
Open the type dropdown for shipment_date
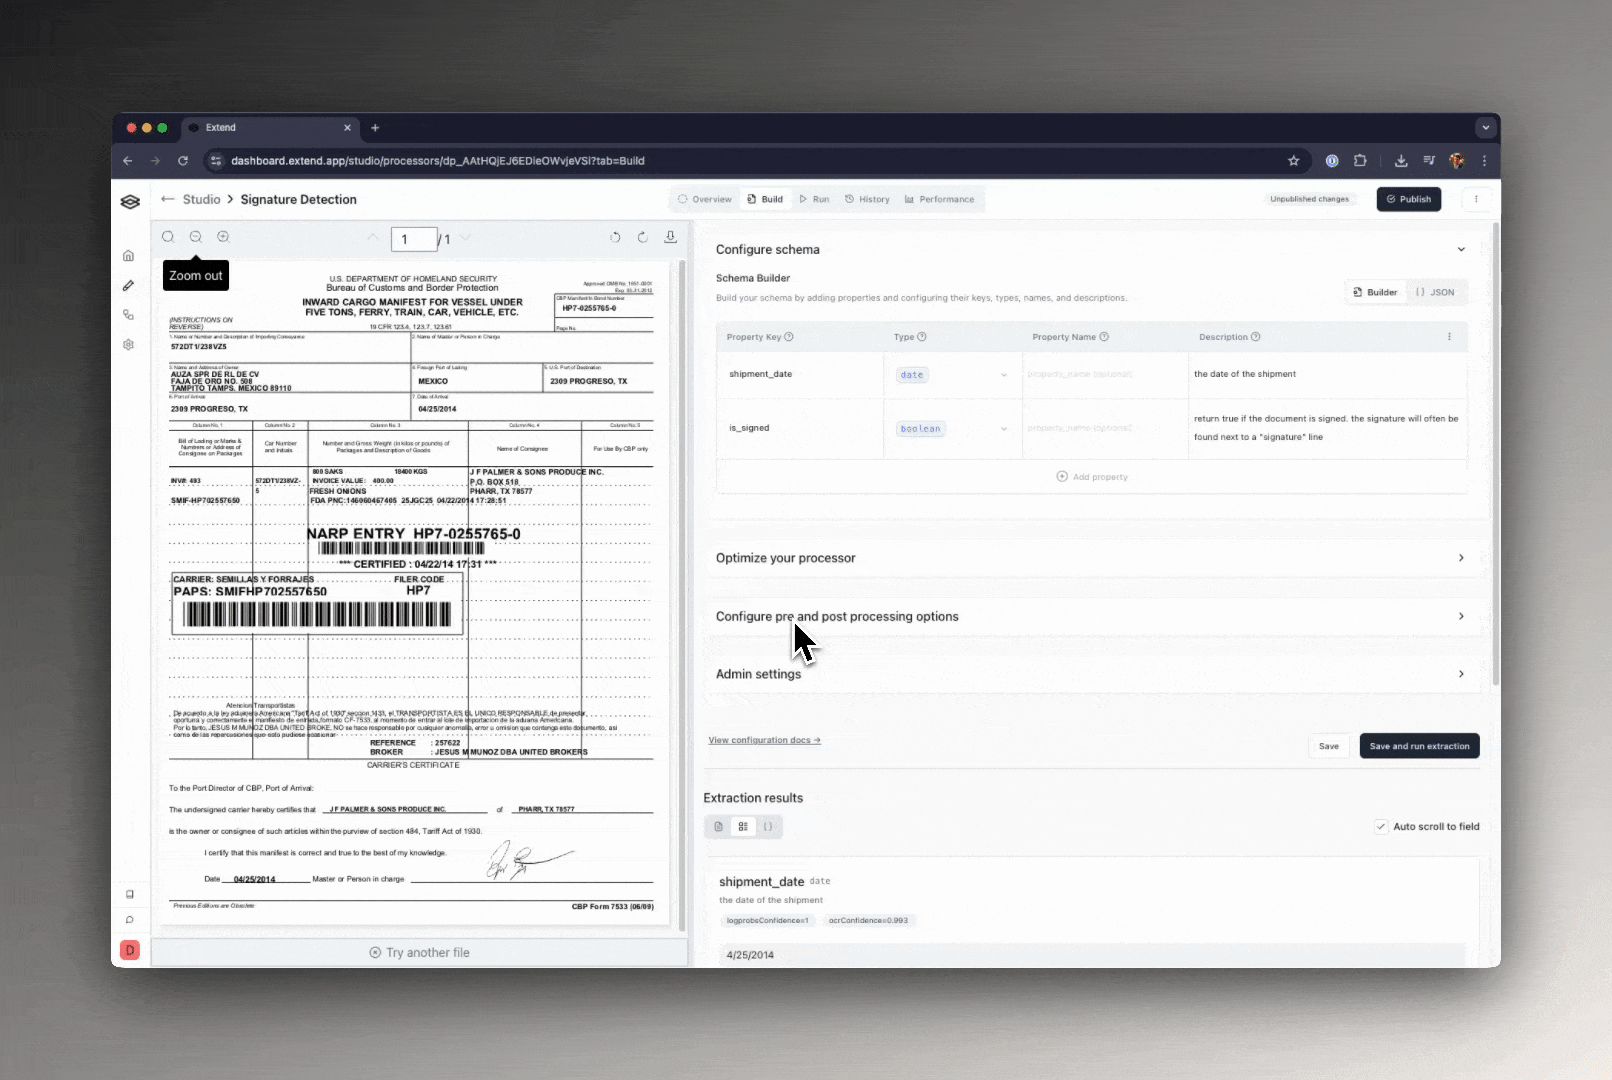(x=952, y=375)
